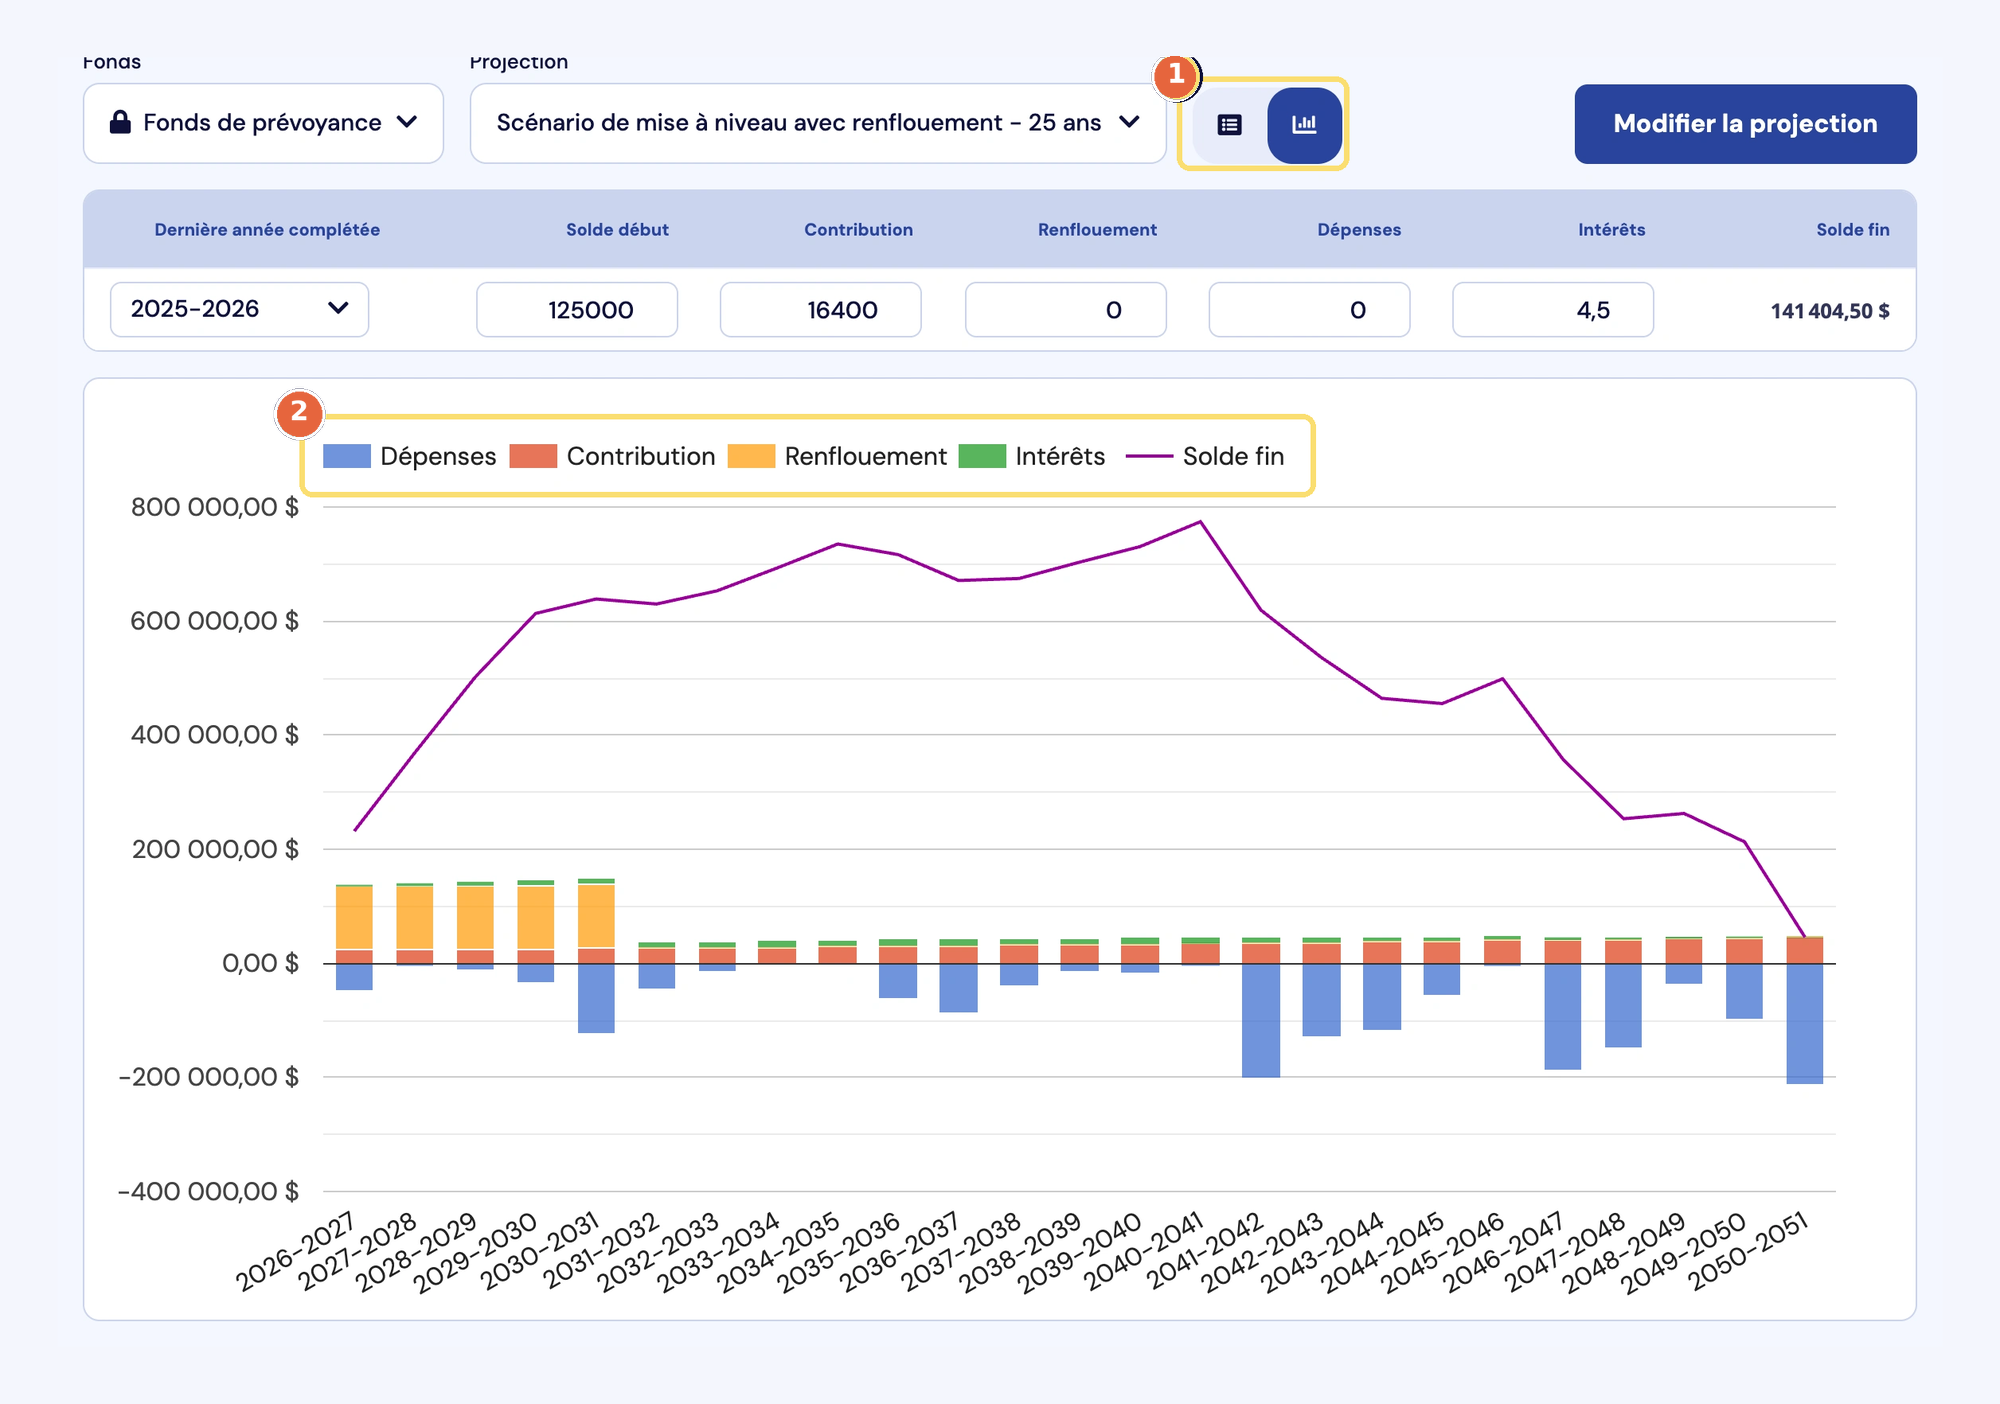The height and width of the screenshot is (1404, 2000).
Task: Click the Dépenses column header
Action: click(x=1359, y=229)
